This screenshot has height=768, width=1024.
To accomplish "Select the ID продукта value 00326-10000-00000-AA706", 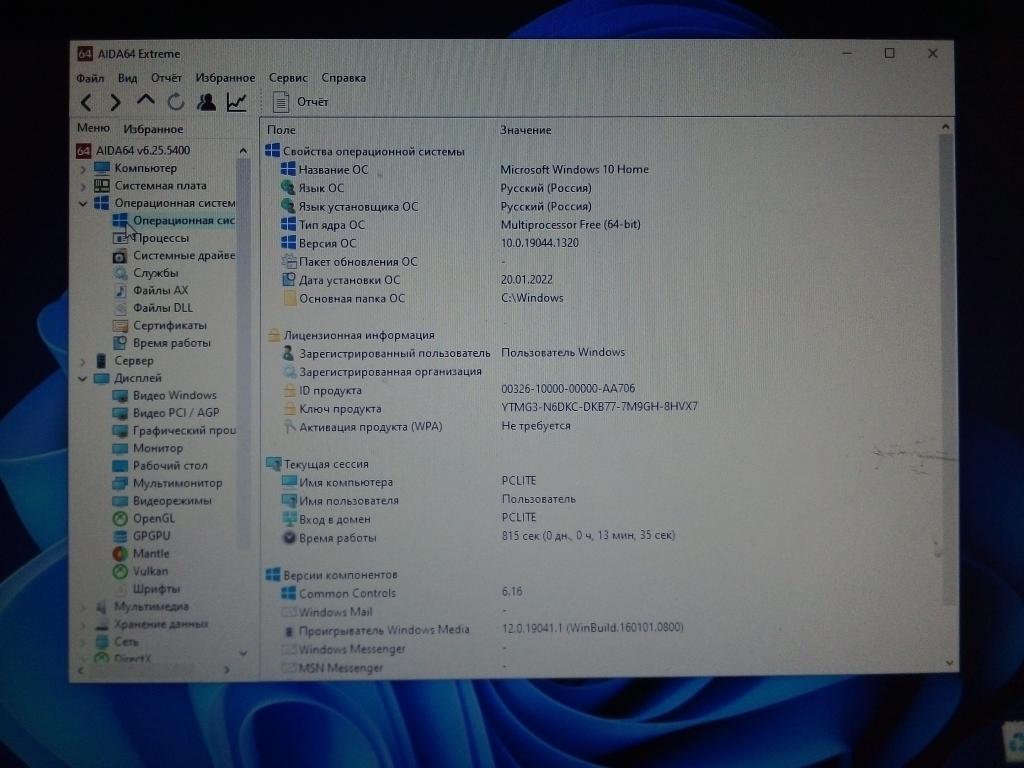I will coord(568,389).
